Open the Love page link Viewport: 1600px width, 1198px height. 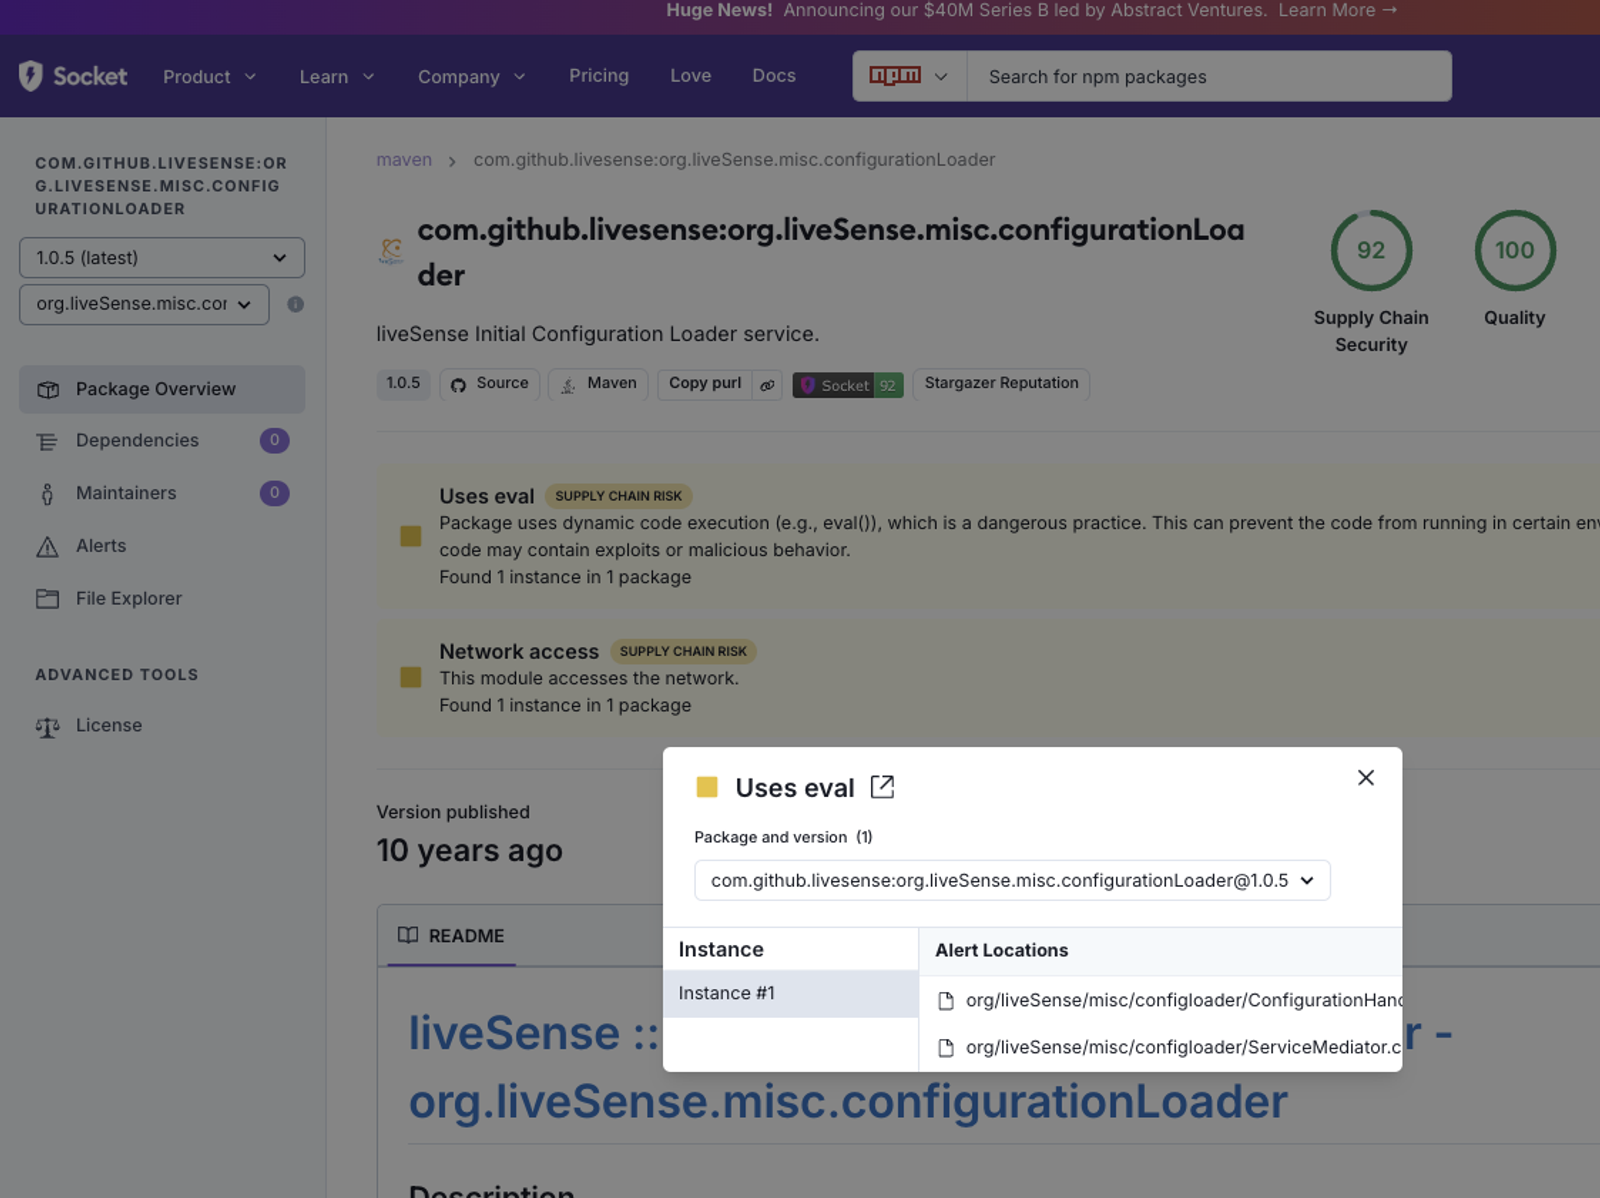tap(690, 76)
